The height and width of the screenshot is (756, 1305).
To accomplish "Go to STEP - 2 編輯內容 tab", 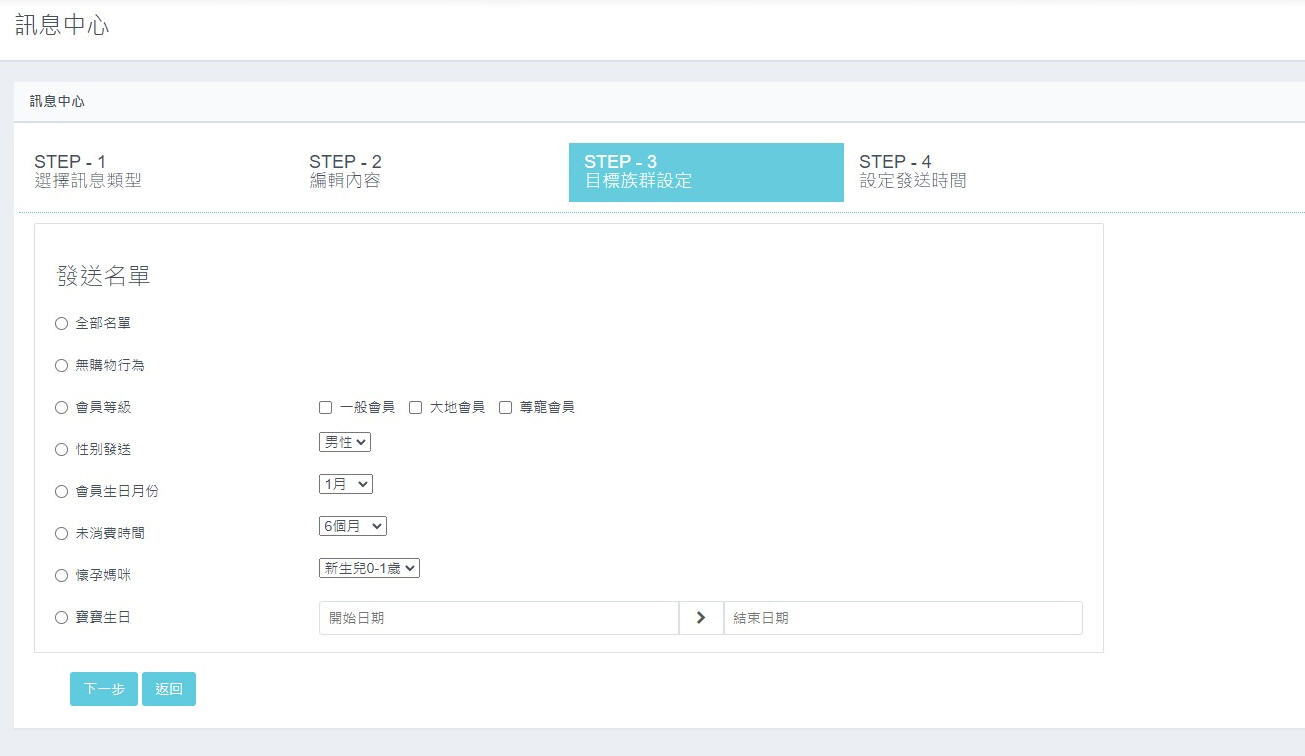I will (x=345, y=171).
